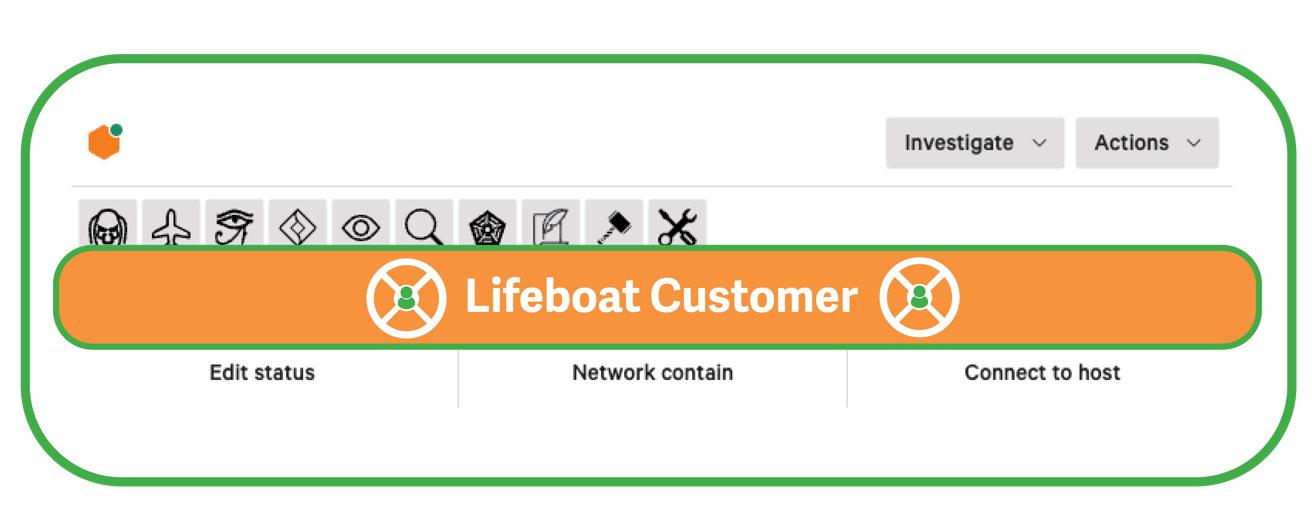Screen dimensions: 1312x528
Task: Open the spider web pentagon icon
Action: coord(488,224)
